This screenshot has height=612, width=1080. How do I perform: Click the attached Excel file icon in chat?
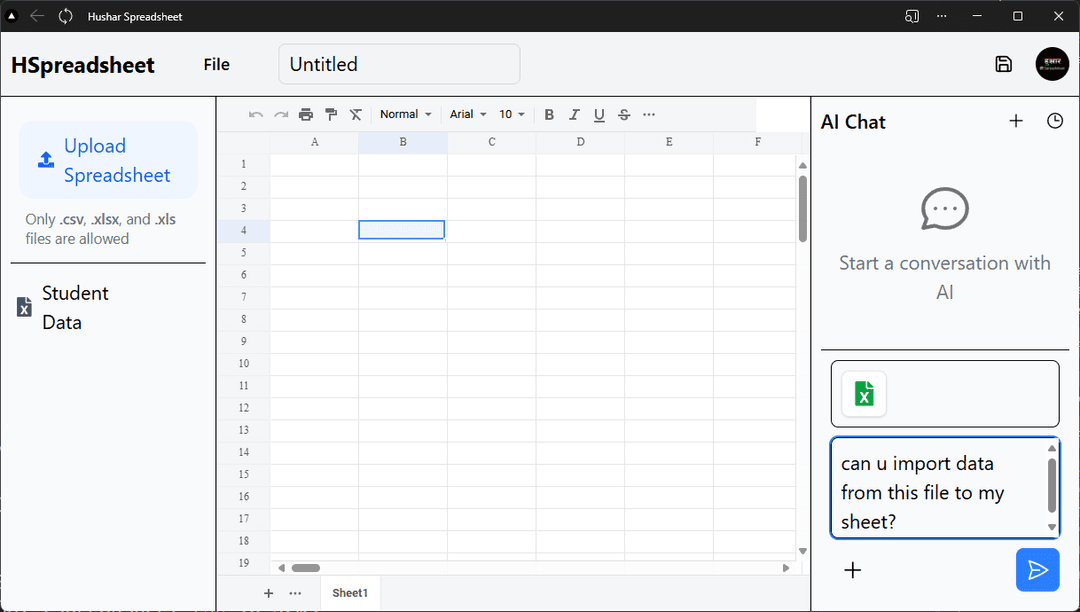[864, 394]
